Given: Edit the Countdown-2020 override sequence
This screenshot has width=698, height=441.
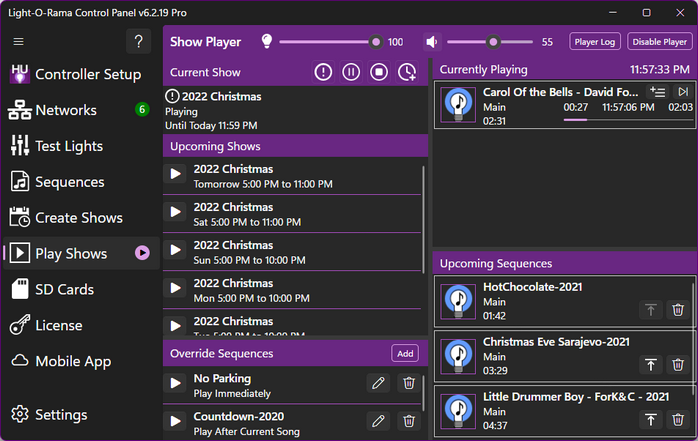Looking at the screenshot, I should pos(378,421).
